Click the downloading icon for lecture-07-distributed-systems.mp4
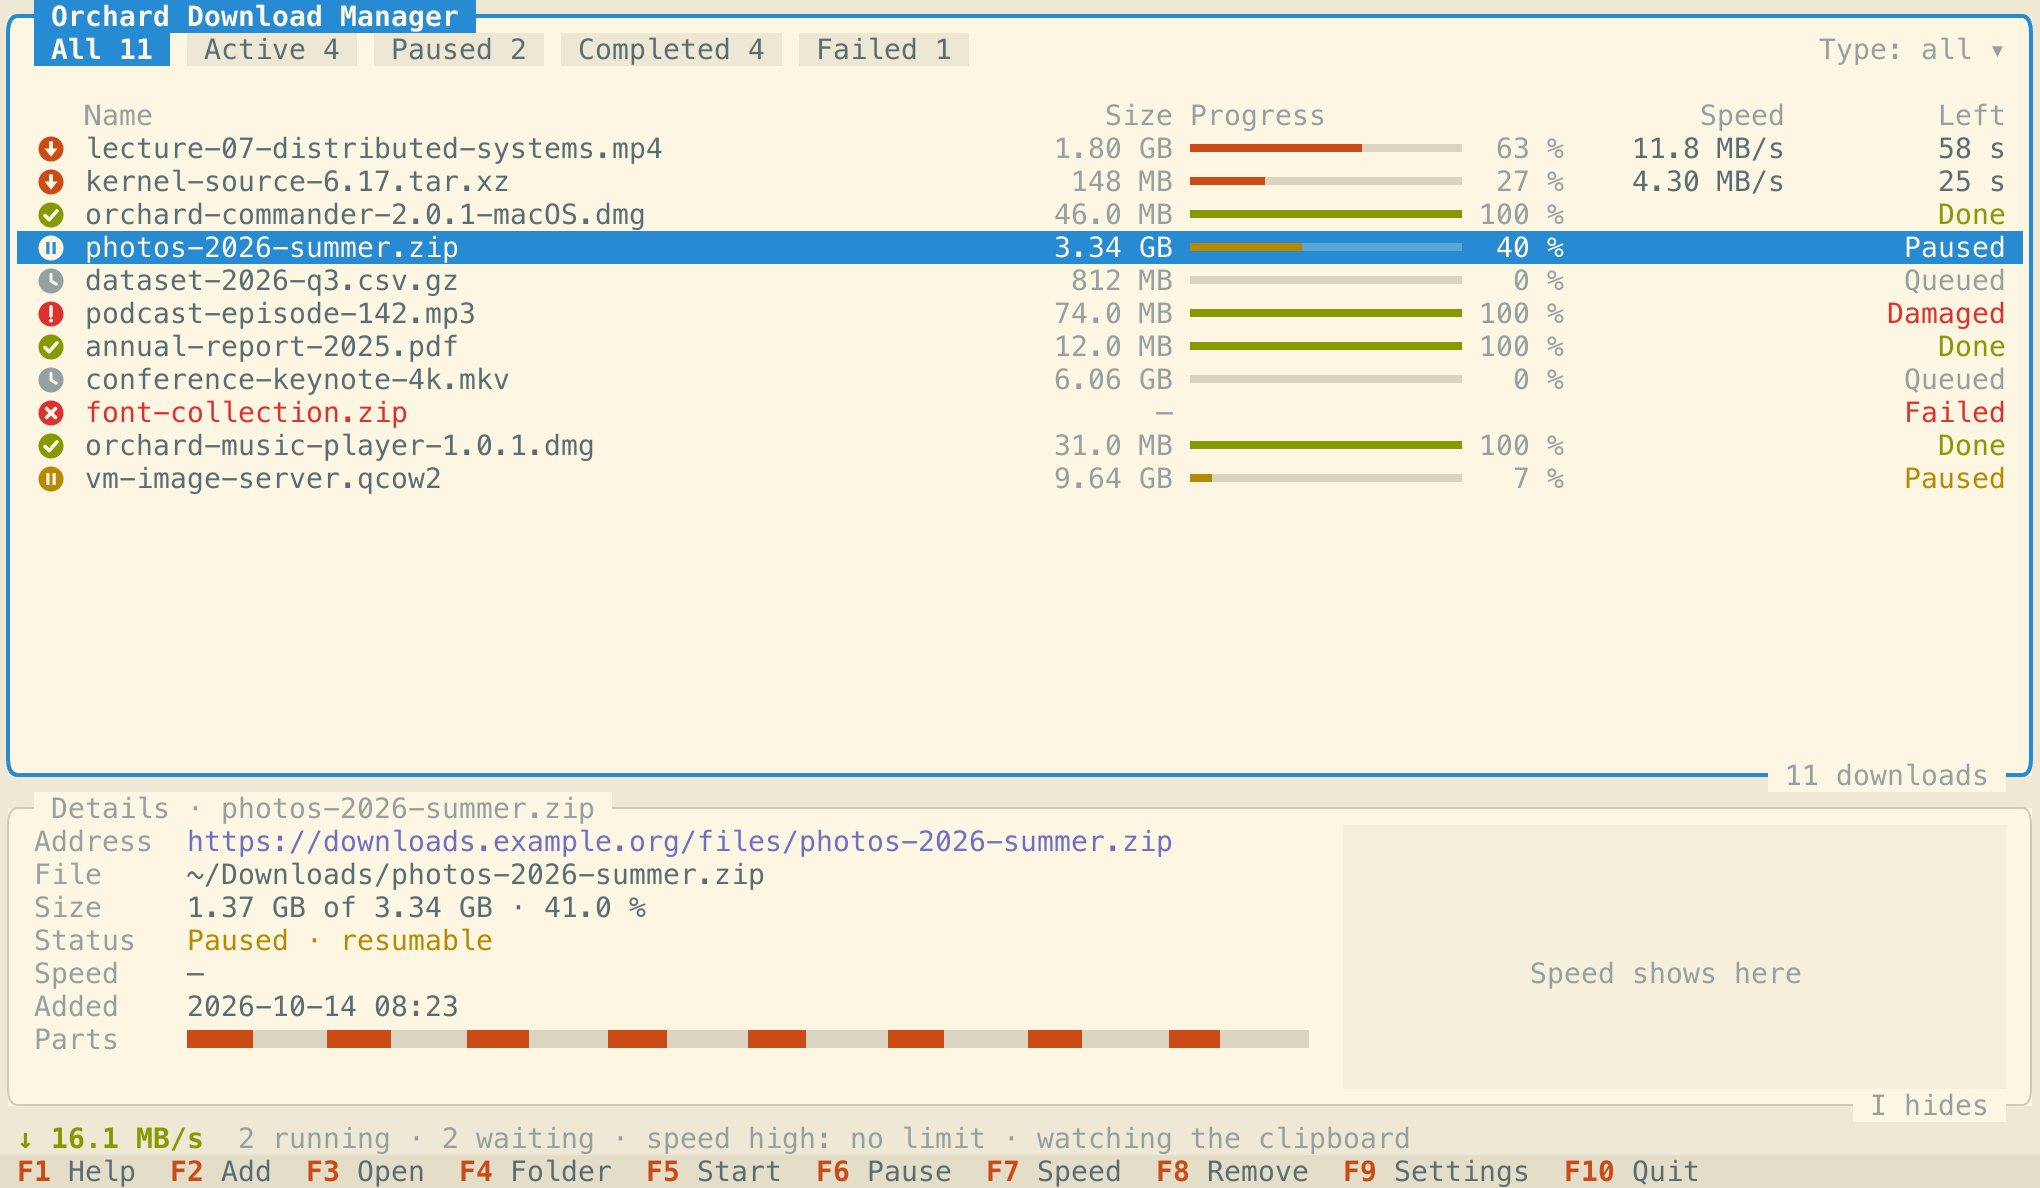Screen dimensions: 2040x1188 (51, 149)
